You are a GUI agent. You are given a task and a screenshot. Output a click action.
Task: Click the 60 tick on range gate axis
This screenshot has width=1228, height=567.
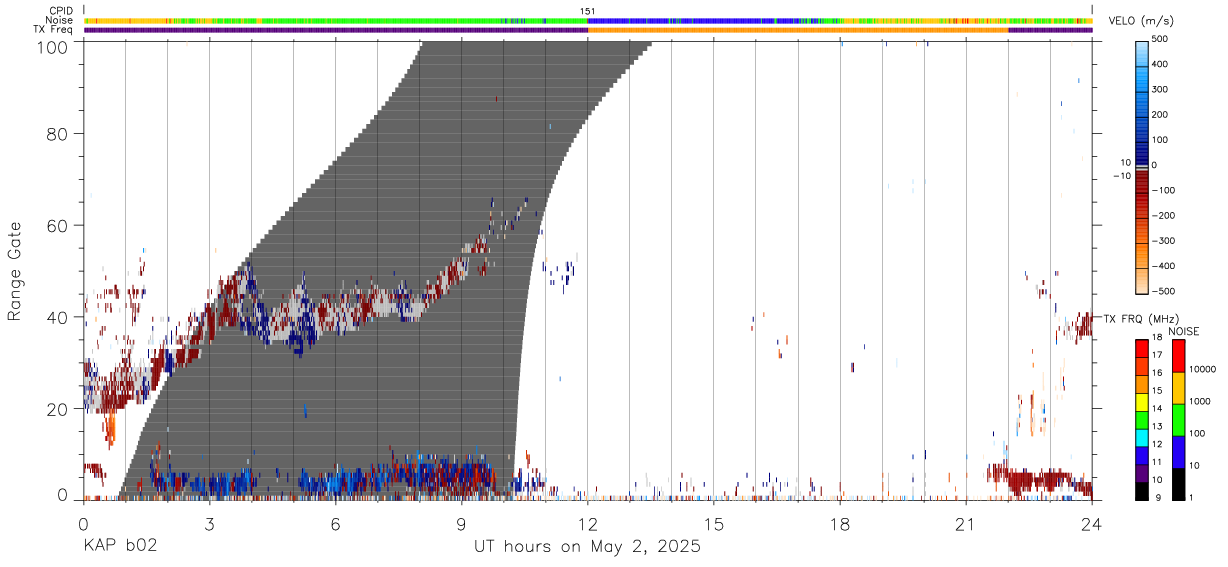click(x=58, y=225)
